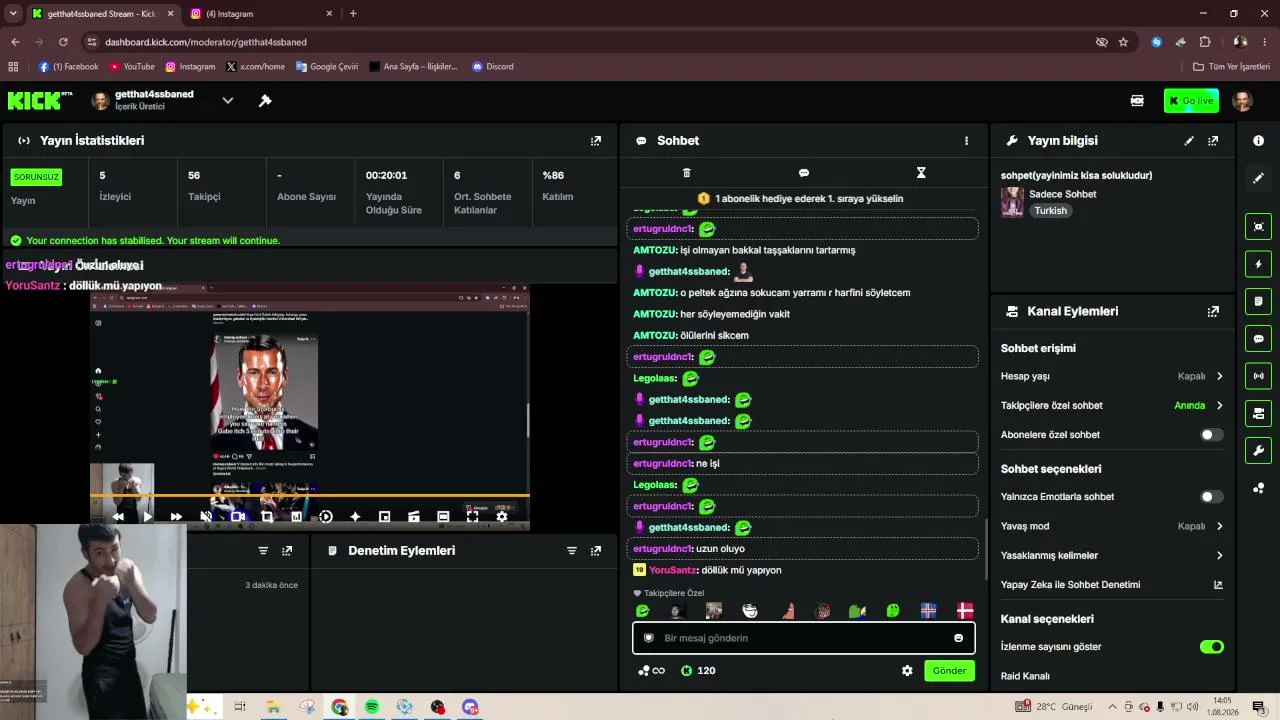This screenshot has width=1280, height=720.
Task: Click the orange video progress bar
Action: (310, 495)
